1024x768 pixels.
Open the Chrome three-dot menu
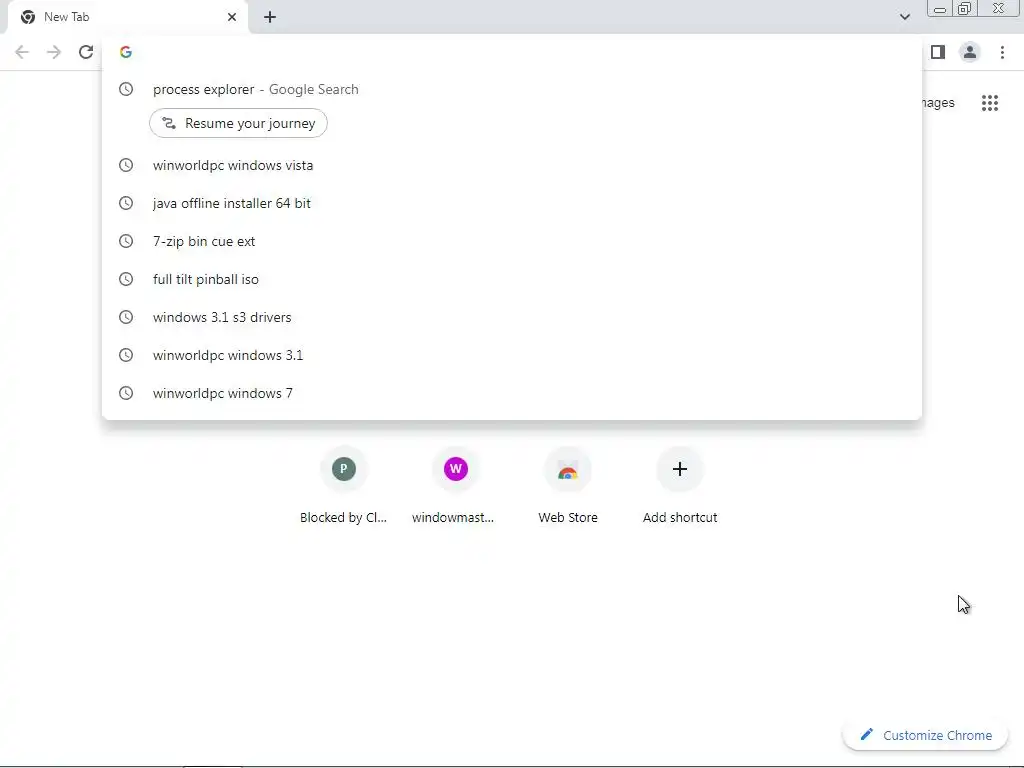(1002, 52)
